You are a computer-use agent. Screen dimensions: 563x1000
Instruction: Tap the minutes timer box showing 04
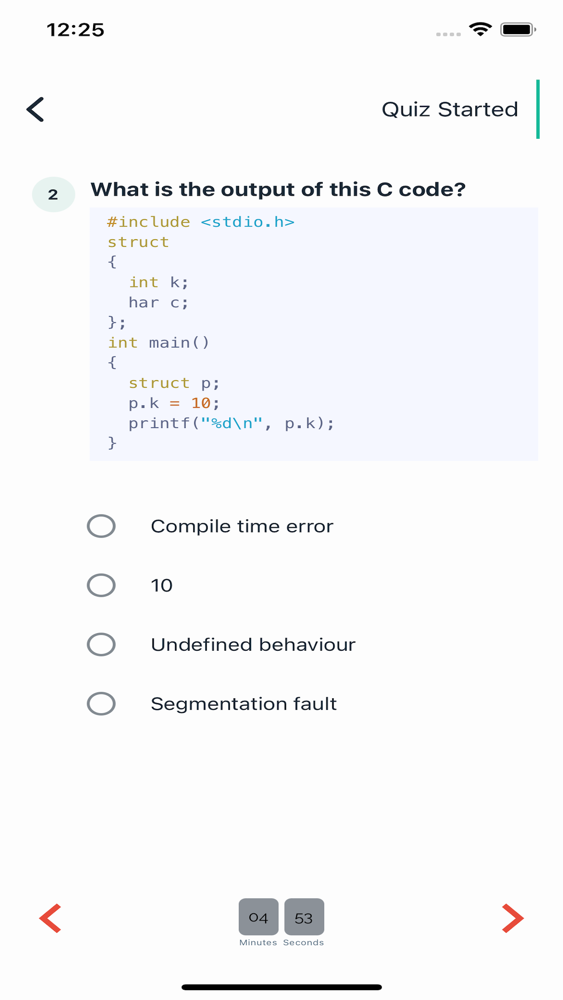pyautogui.click(x=258, y=917)
